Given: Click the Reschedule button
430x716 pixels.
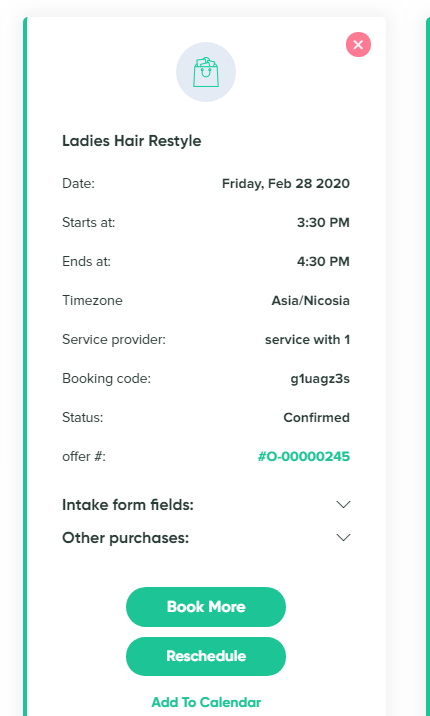Looking at the screenshot, I should tap(206, 656).
